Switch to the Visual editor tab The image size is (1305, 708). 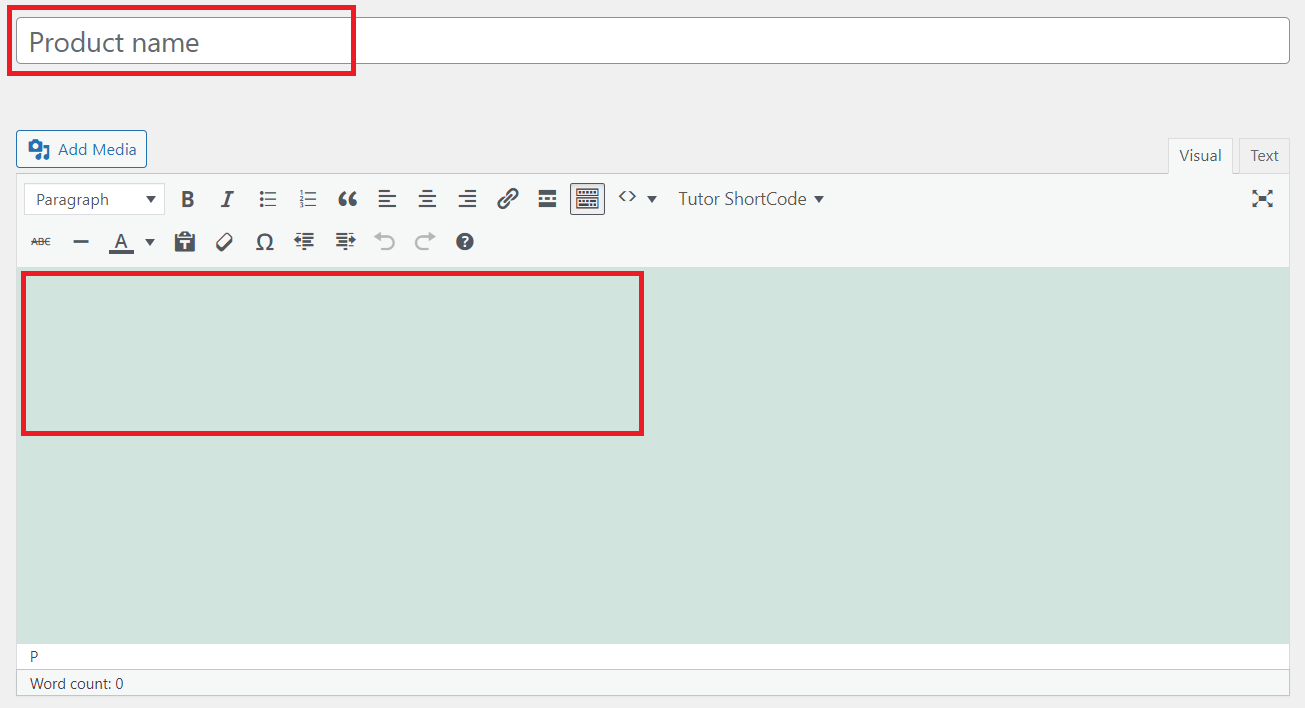tap(1200, 156)
